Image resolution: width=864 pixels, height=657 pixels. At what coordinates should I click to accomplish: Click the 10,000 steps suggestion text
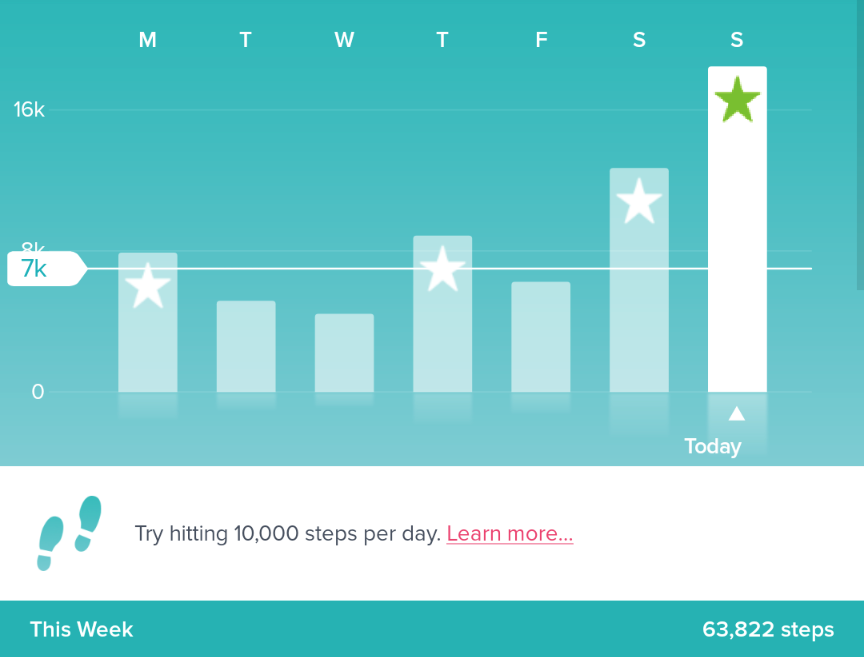[x=288, y=534]
